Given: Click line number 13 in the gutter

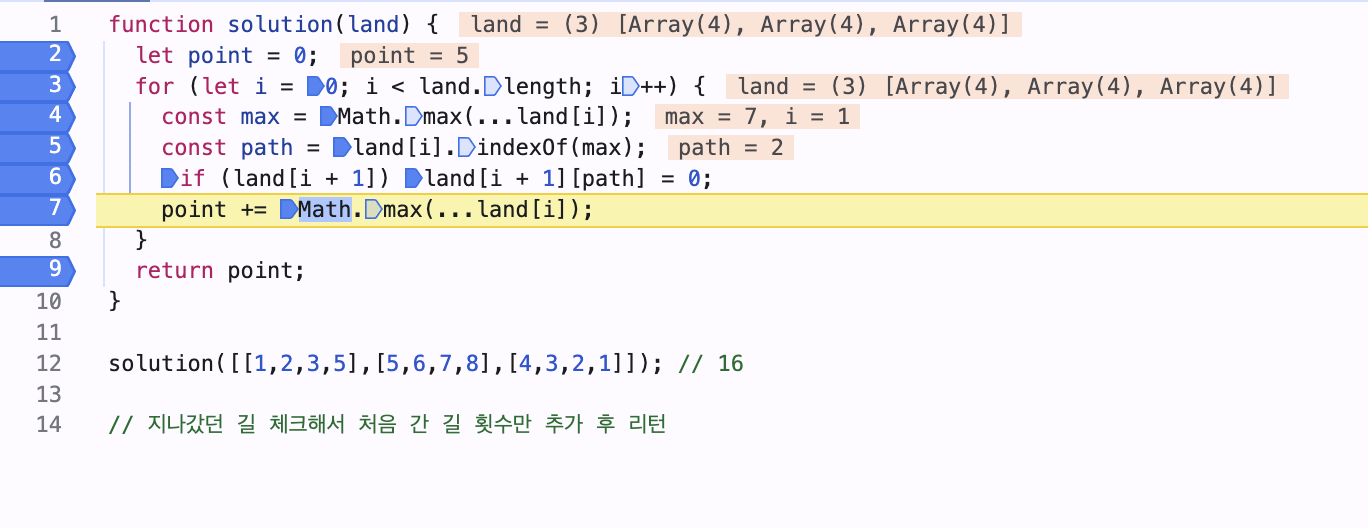Looking at the screenshot, I should point(48,394).
